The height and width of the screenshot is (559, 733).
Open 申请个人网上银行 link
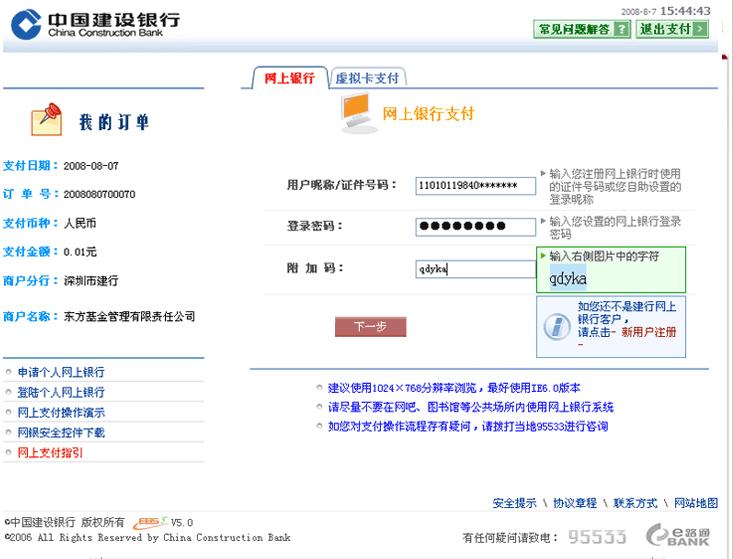tap(61, 373)
